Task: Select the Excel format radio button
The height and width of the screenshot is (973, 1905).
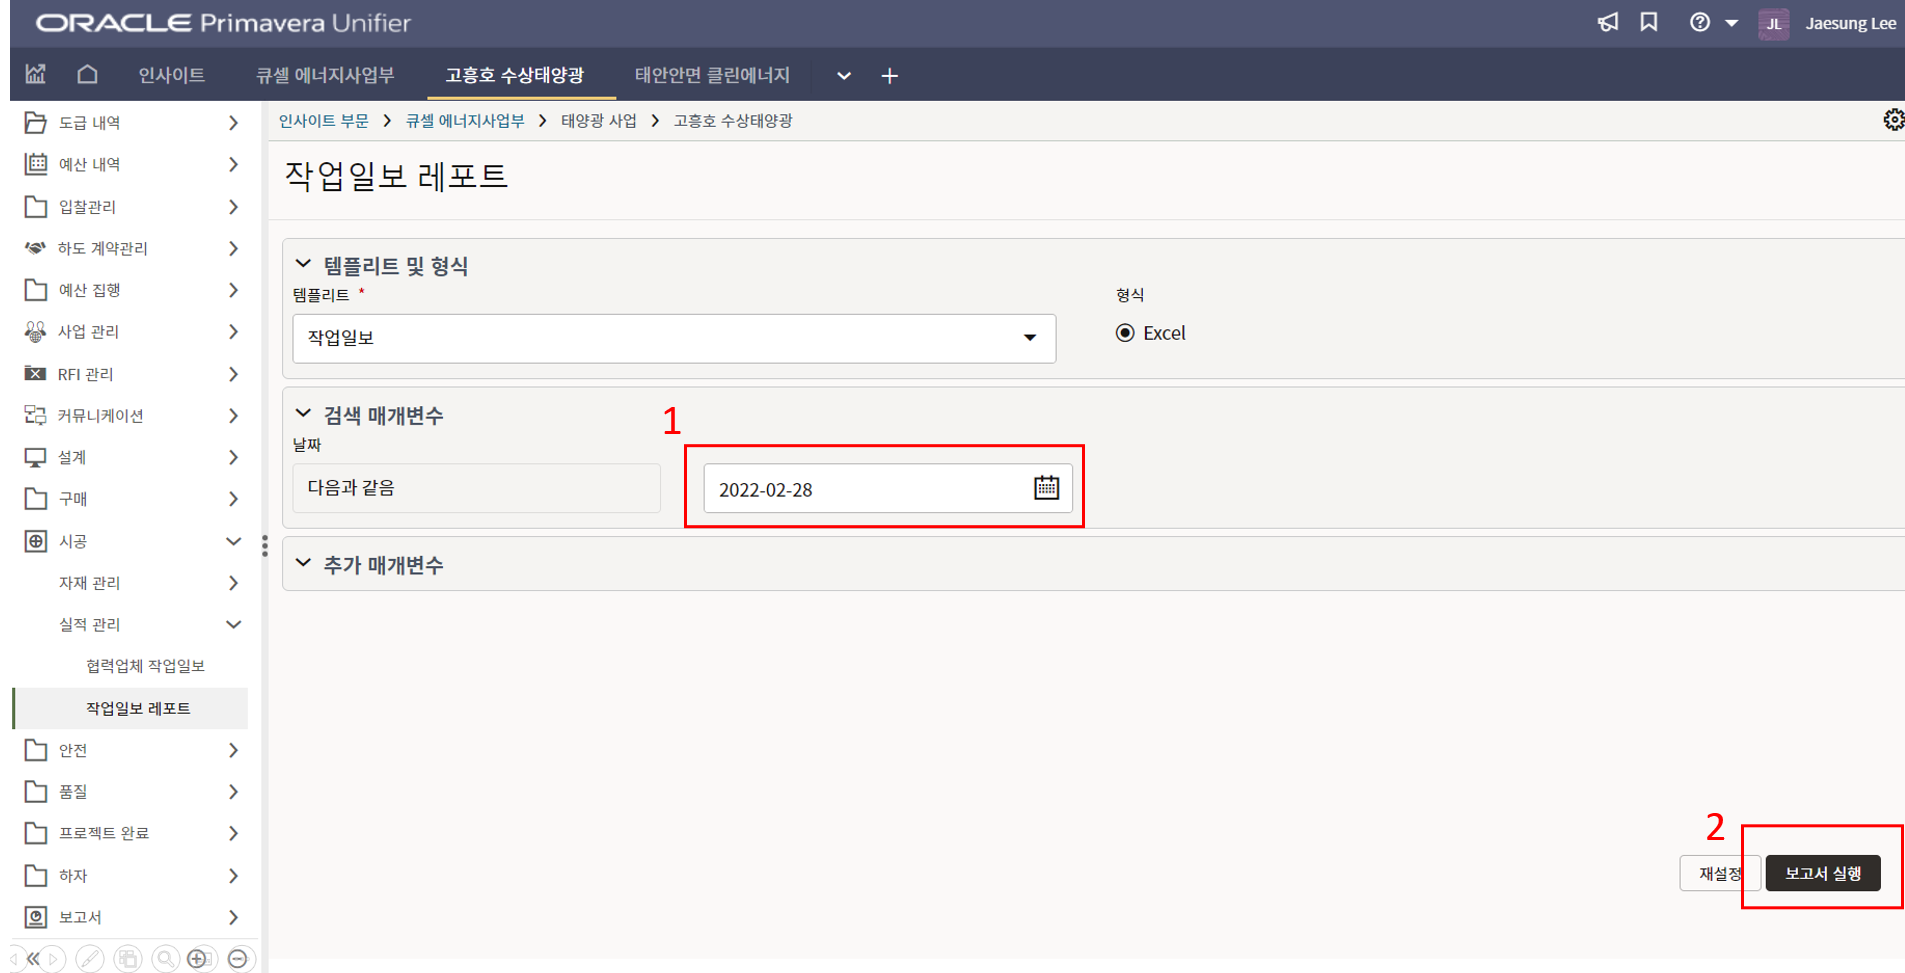Action: pos(1125,333)
